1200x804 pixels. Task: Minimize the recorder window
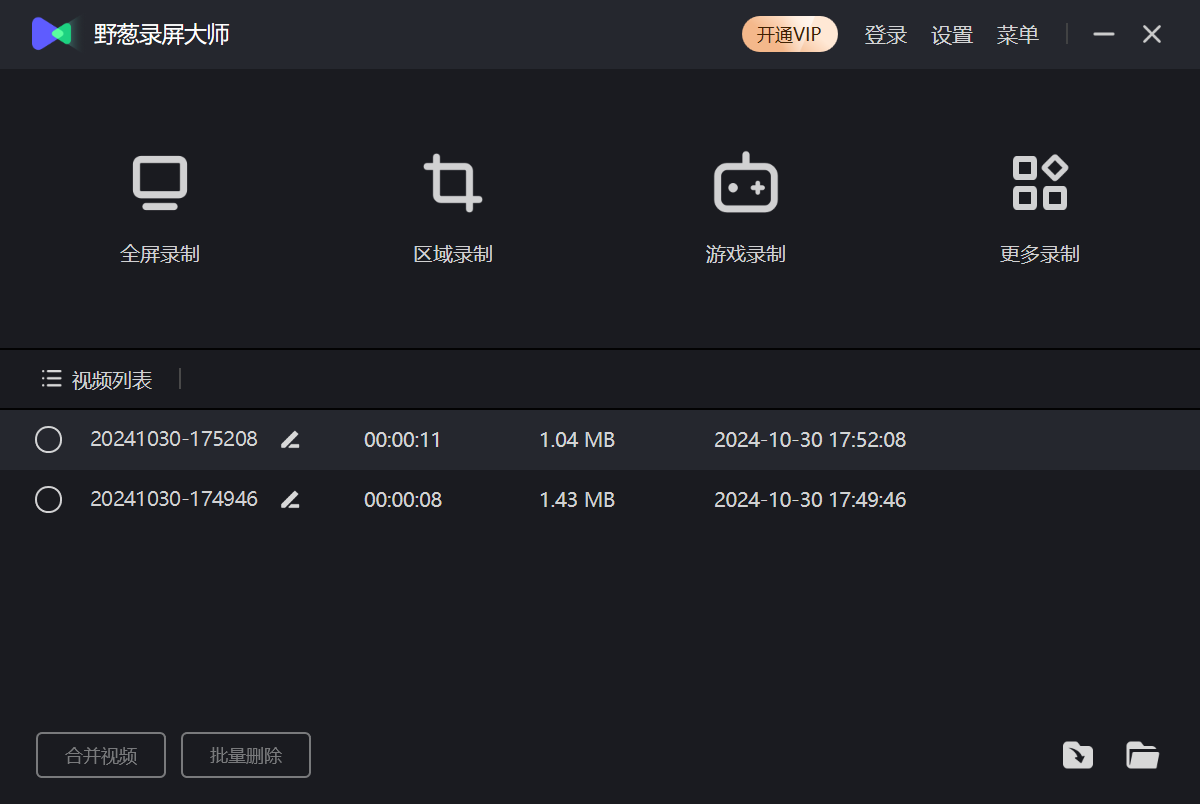1104,35
